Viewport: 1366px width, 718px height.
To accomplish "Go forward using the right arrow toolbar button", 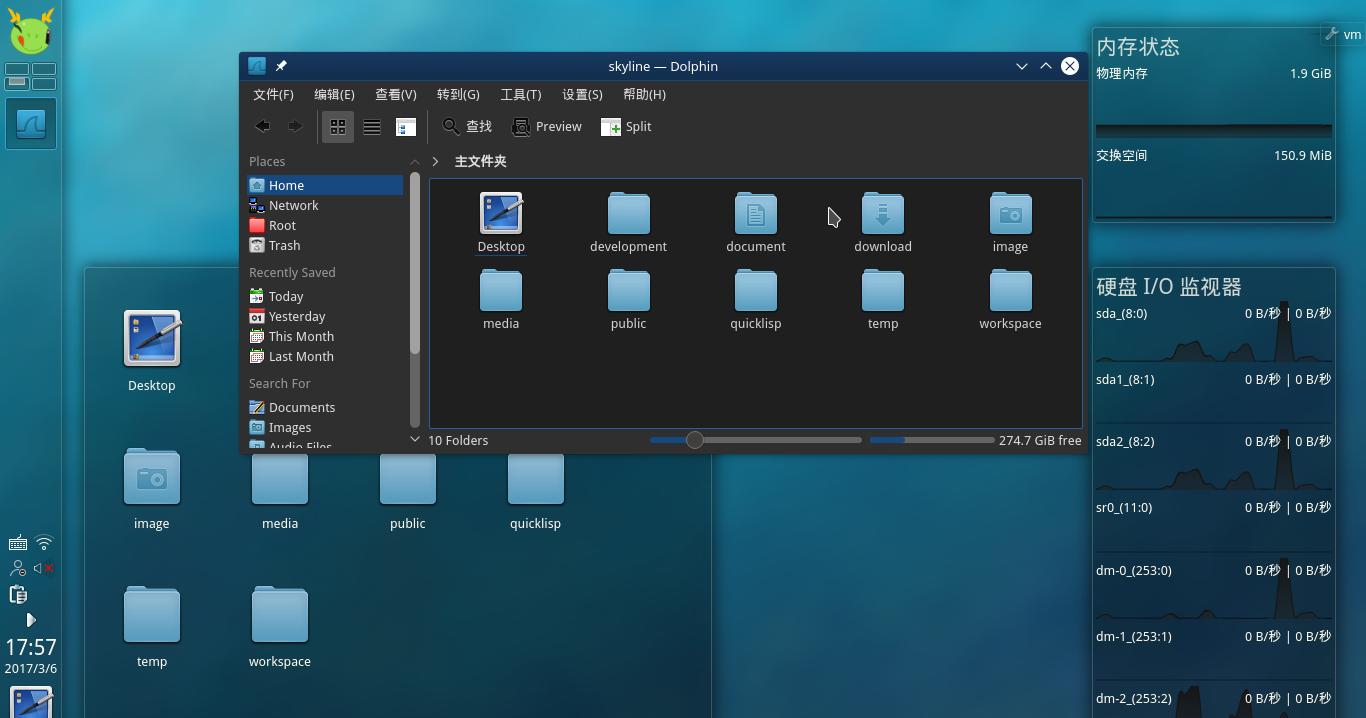I will pyautogui.click(x=294, y=126).
